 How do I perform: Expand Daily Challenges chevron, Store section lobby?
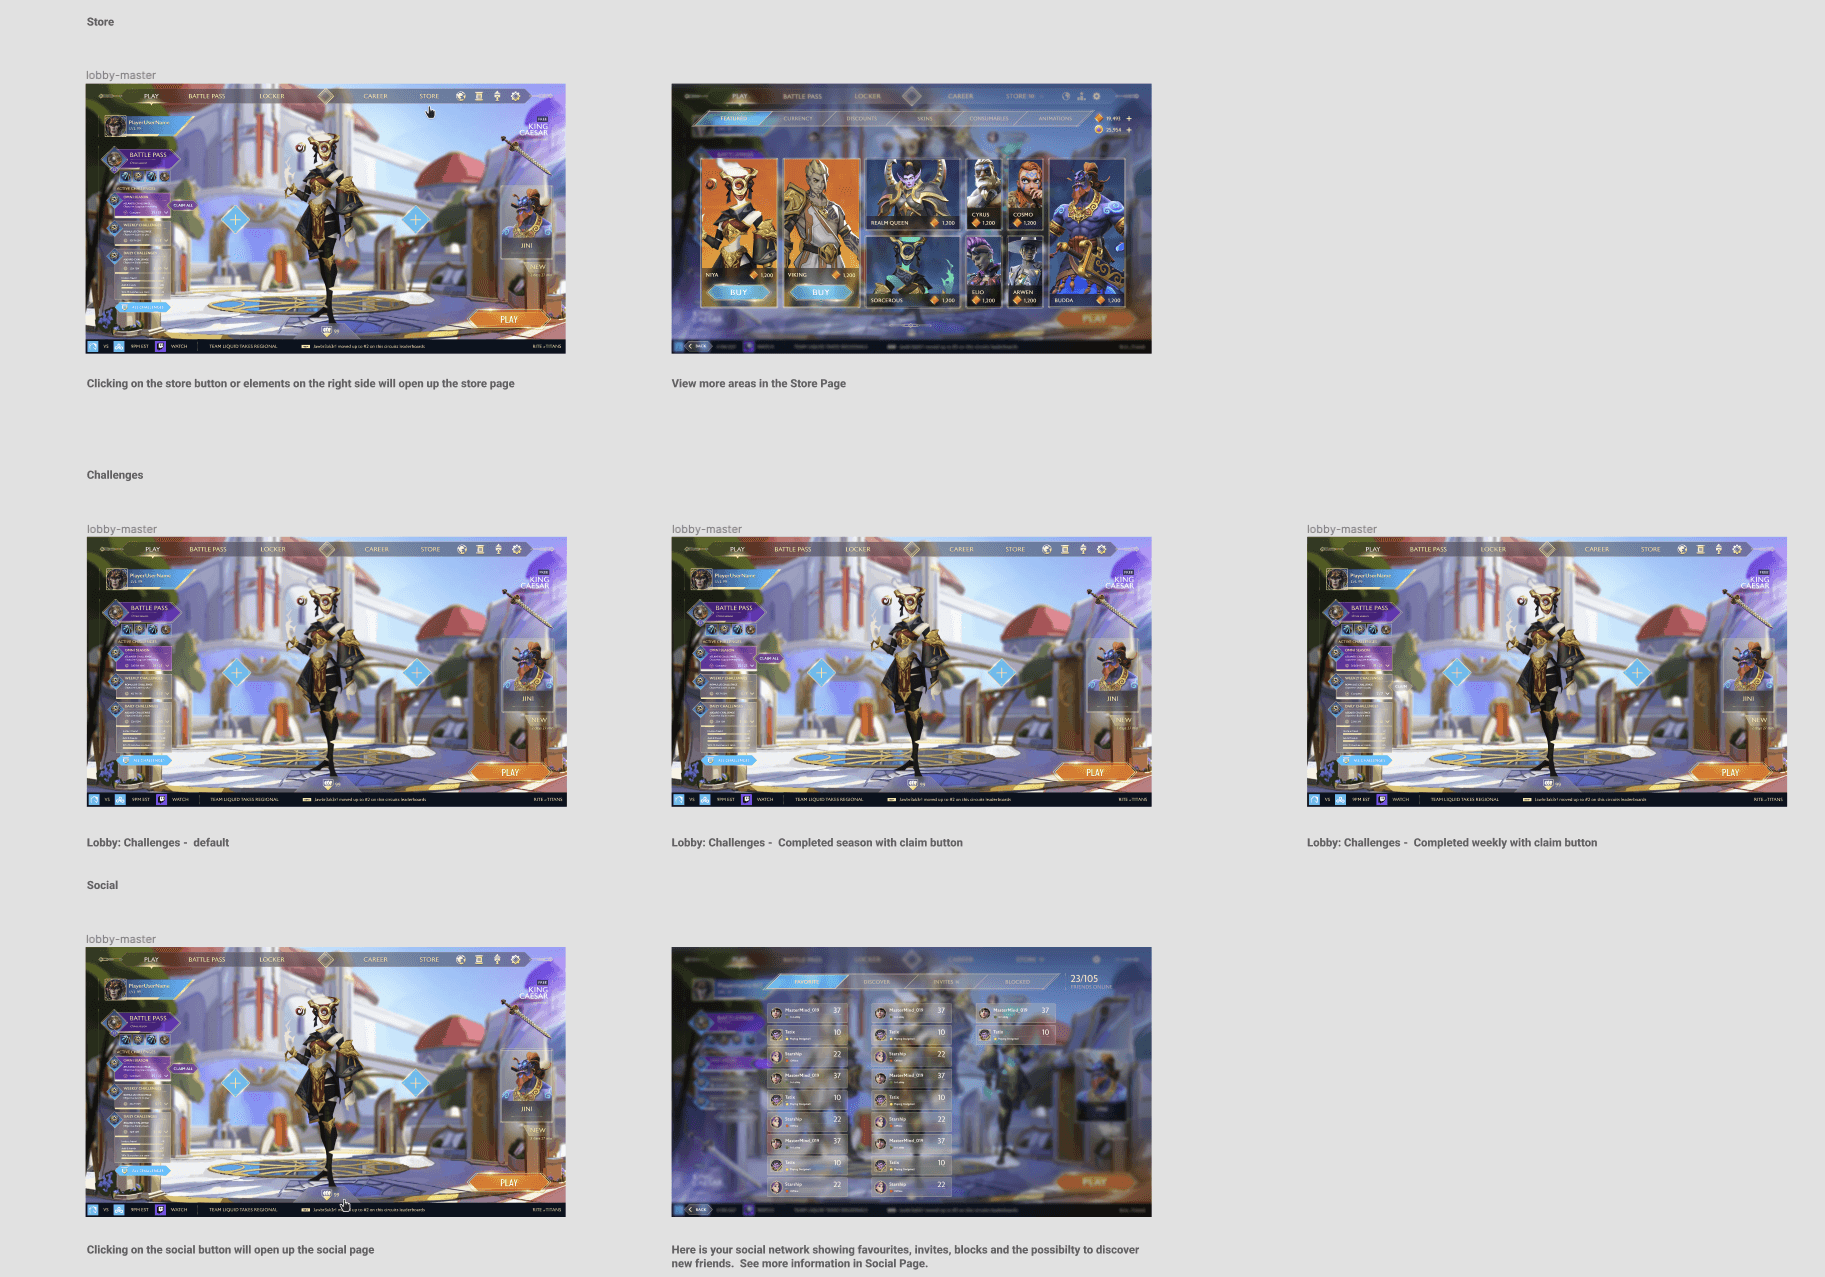tap(166, 267)
